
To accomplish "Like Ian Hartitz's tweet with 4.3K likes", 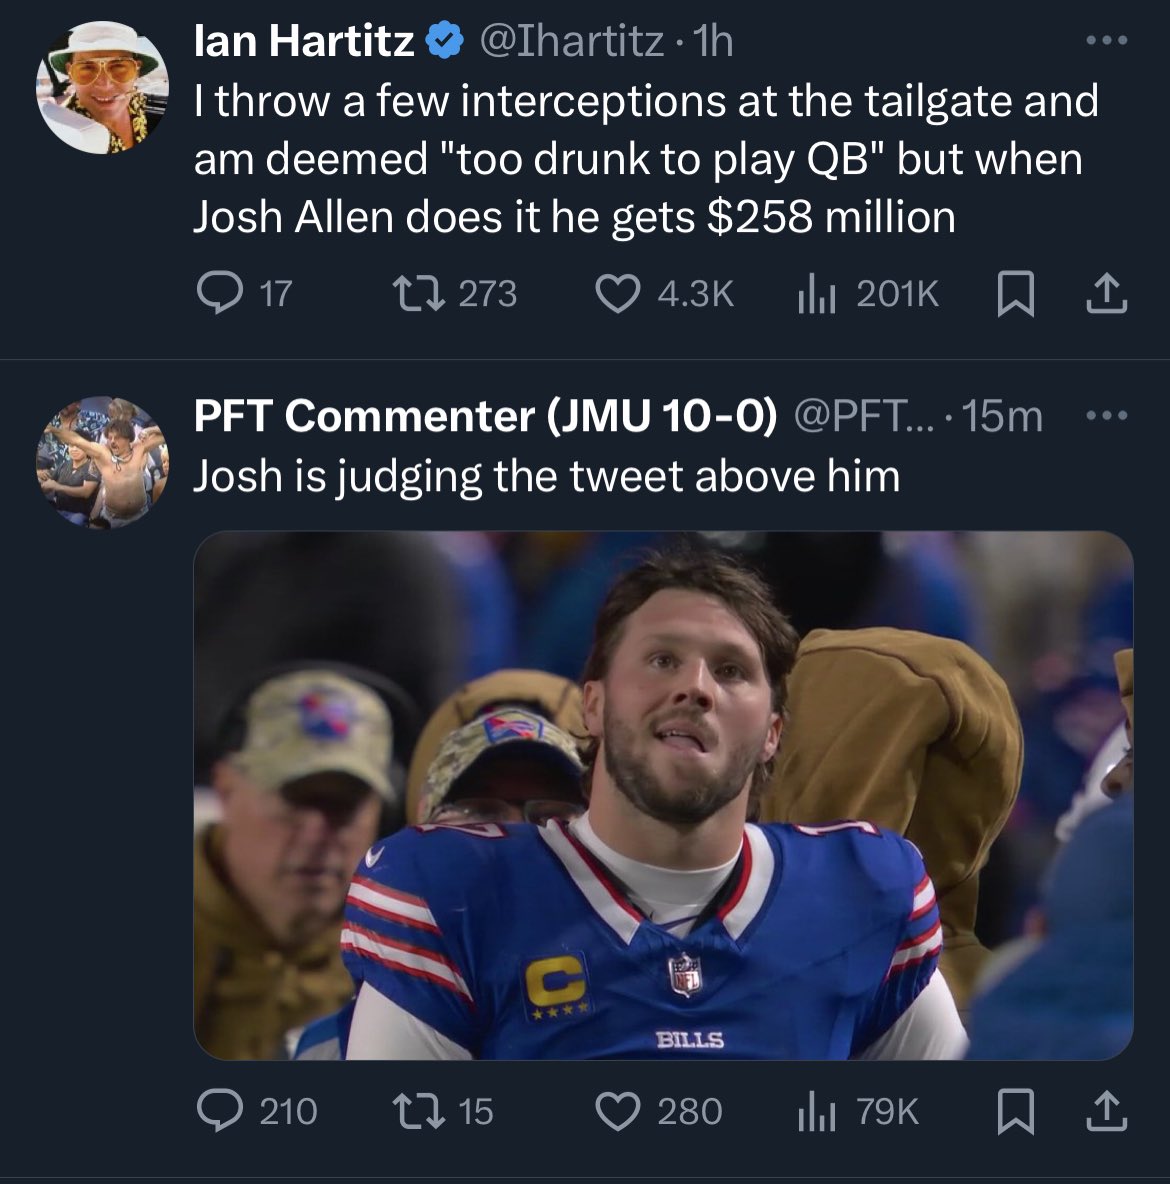I will coord(618,293).
